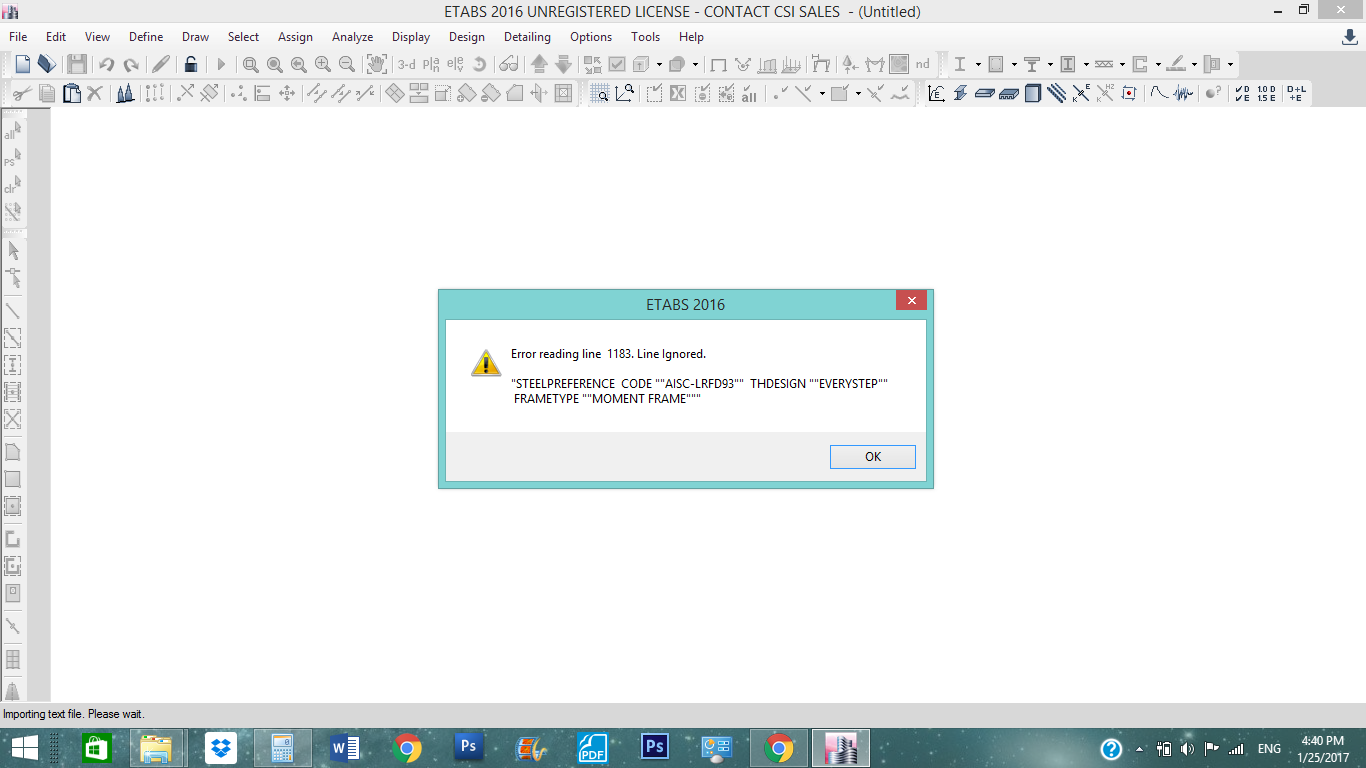
Task: Move up in list arrow icon
Action: point(539,64)
